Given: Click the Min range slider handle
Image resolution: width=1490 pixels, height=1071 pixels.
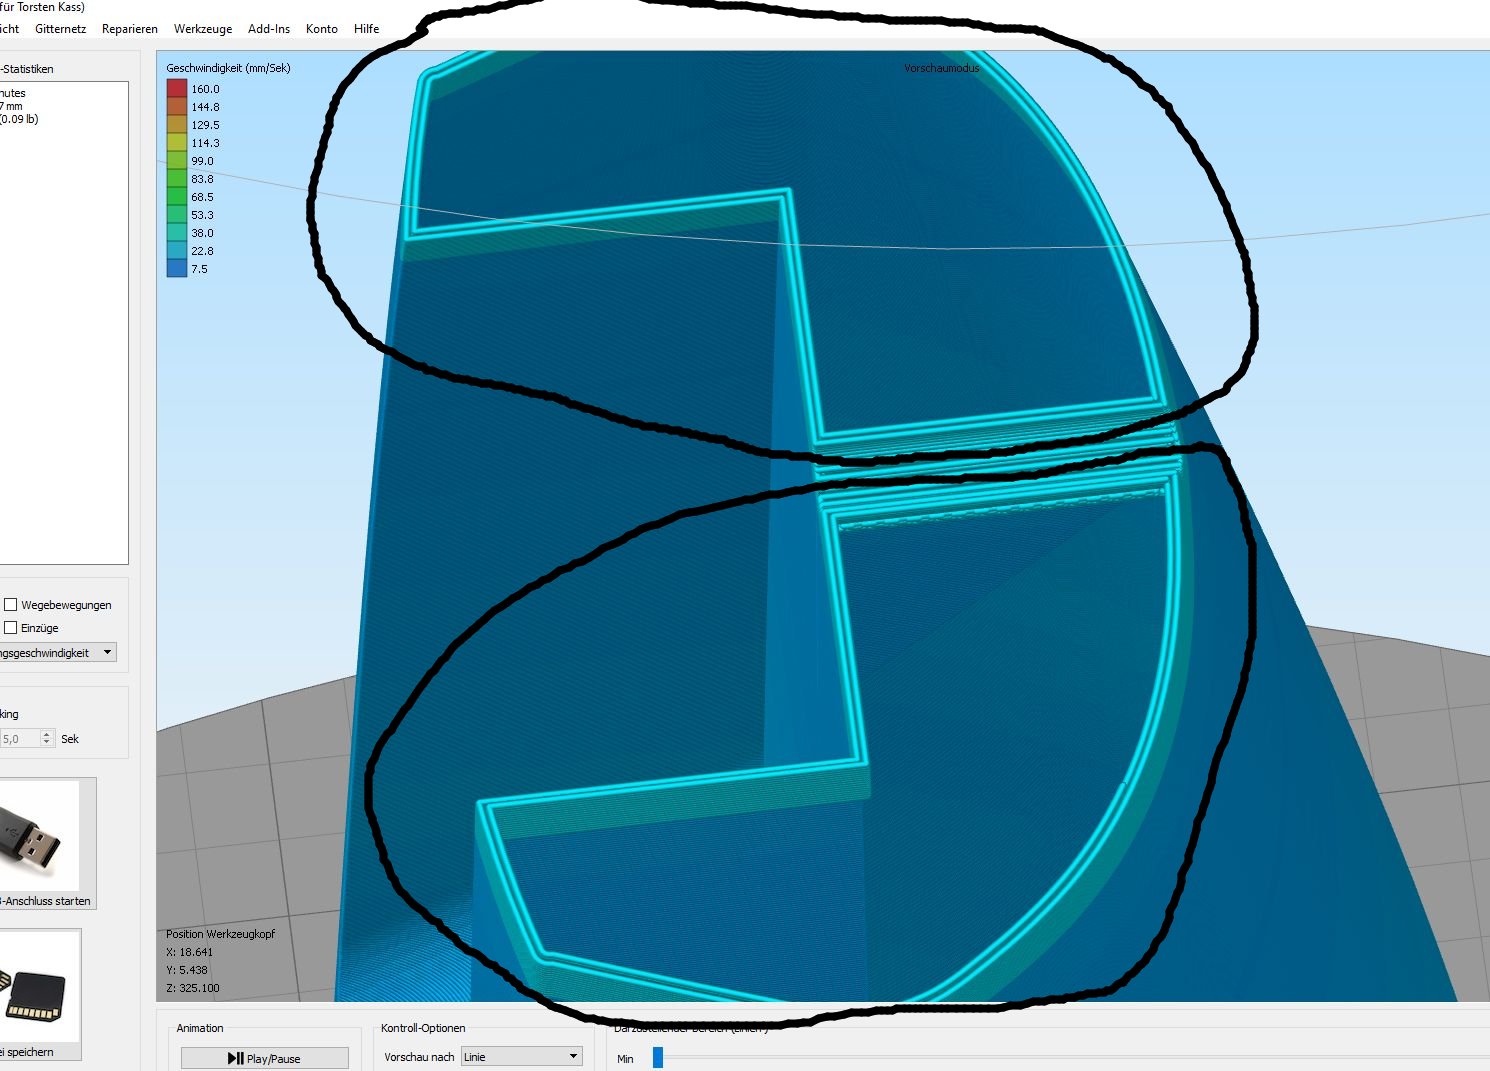Looking at the screenshot, I should tap(658, 1058).
